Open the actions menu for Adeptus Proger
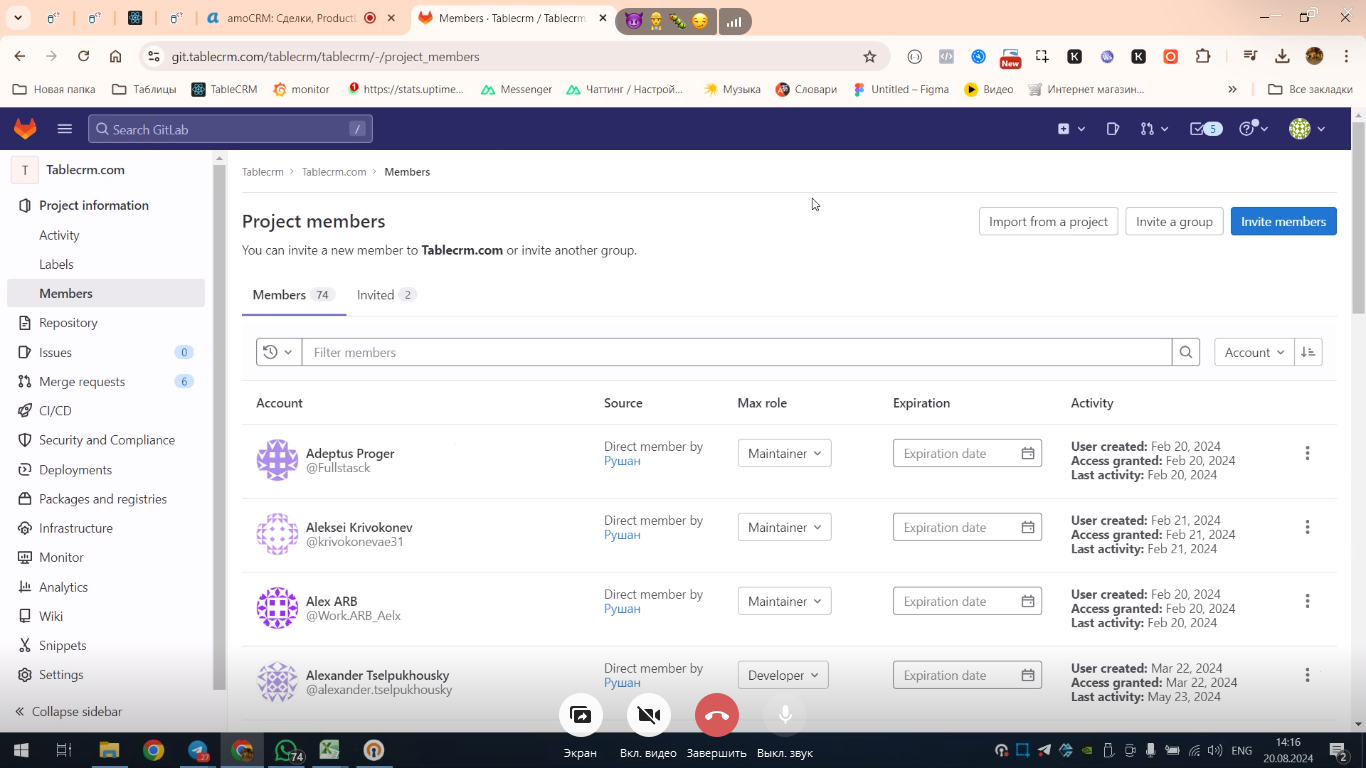Viewport: 1366px width, 768px height. click(1307, 453)
